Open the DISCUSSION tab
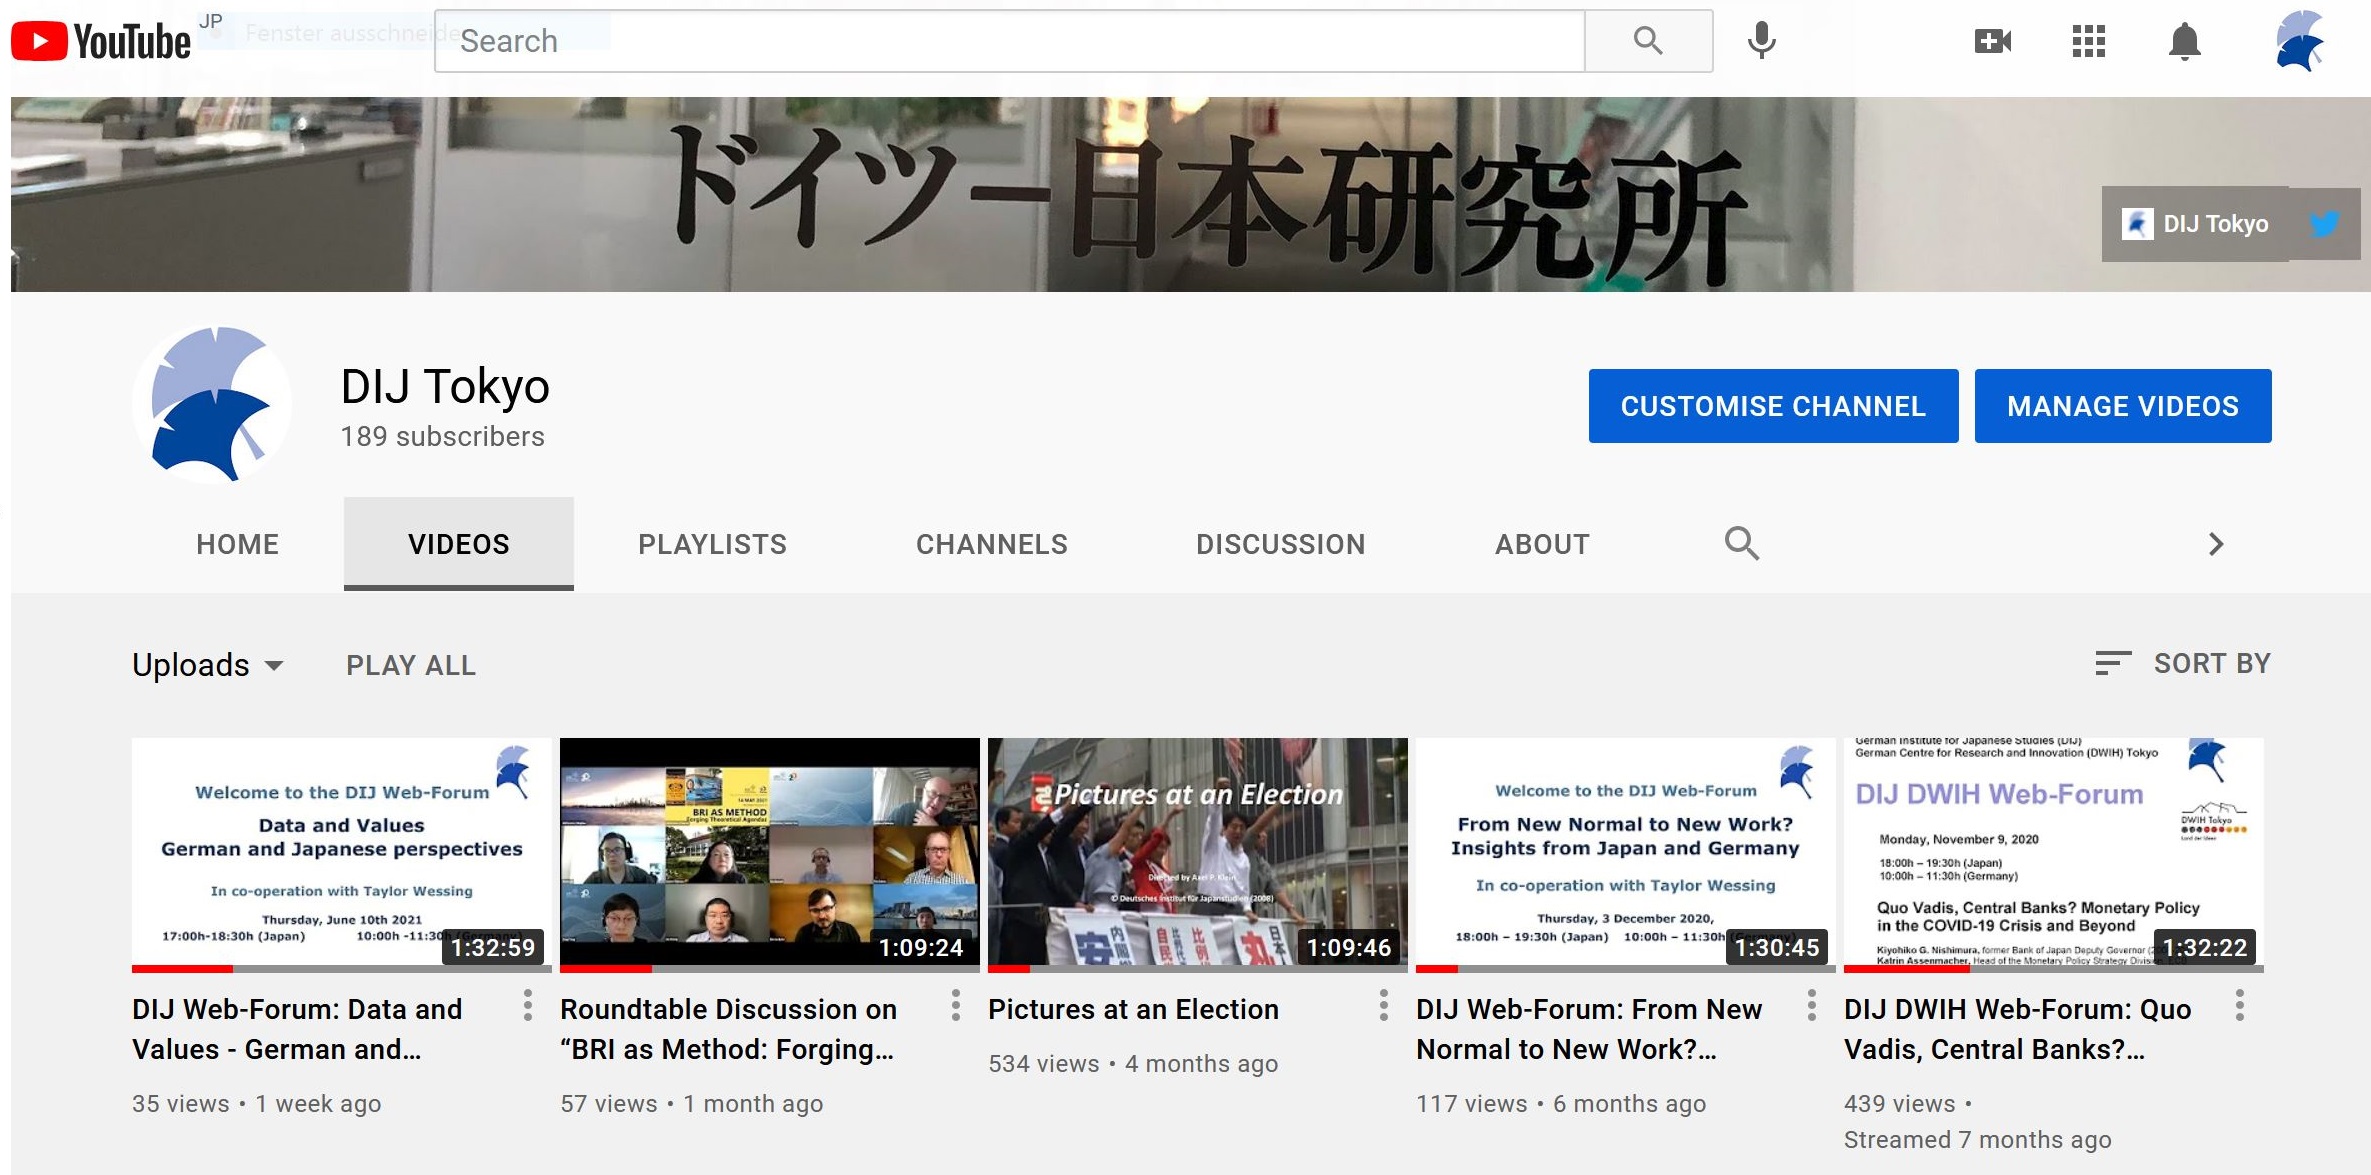 (x=1281, y=544)
